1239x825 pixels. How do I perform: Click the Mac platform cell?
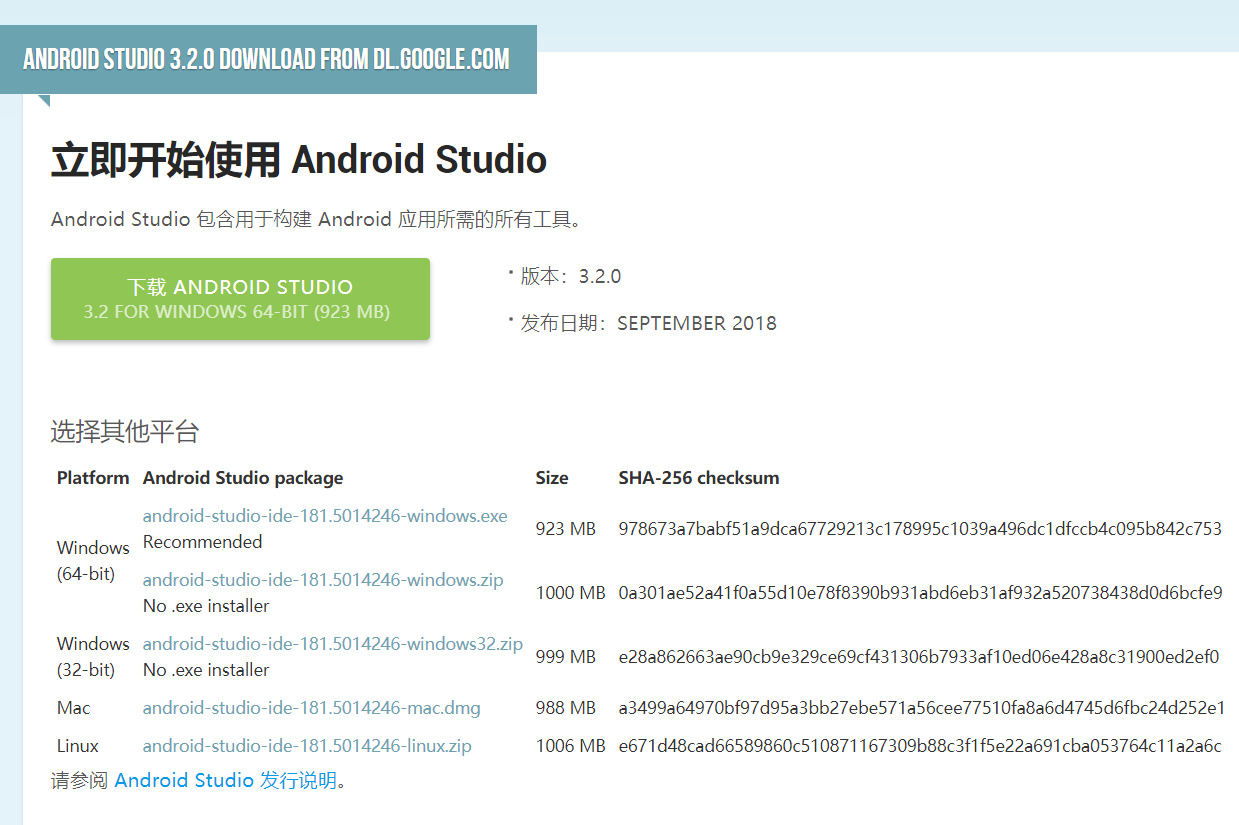74,708
